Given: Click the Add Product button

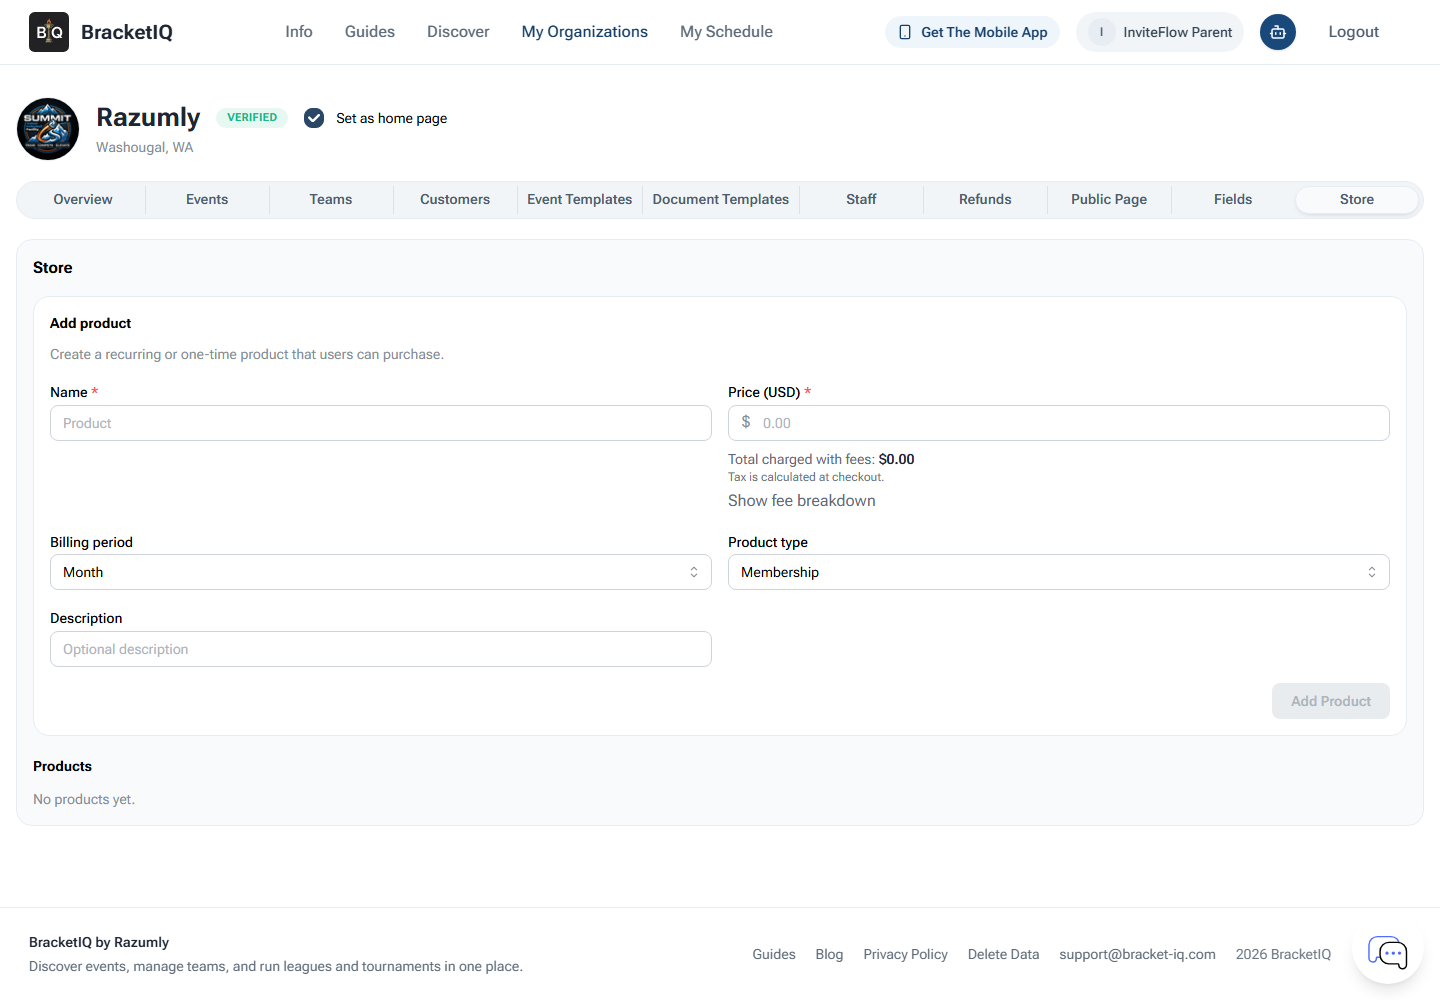Looking at the screenshot, I should point(1331,701).
